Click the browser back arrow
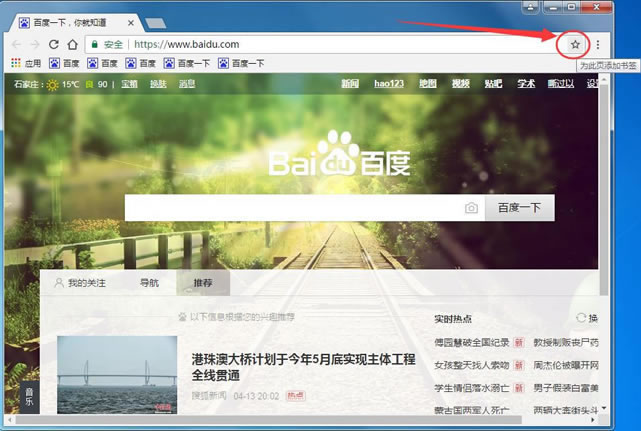The image size is (641, 431). click(17, 44)
